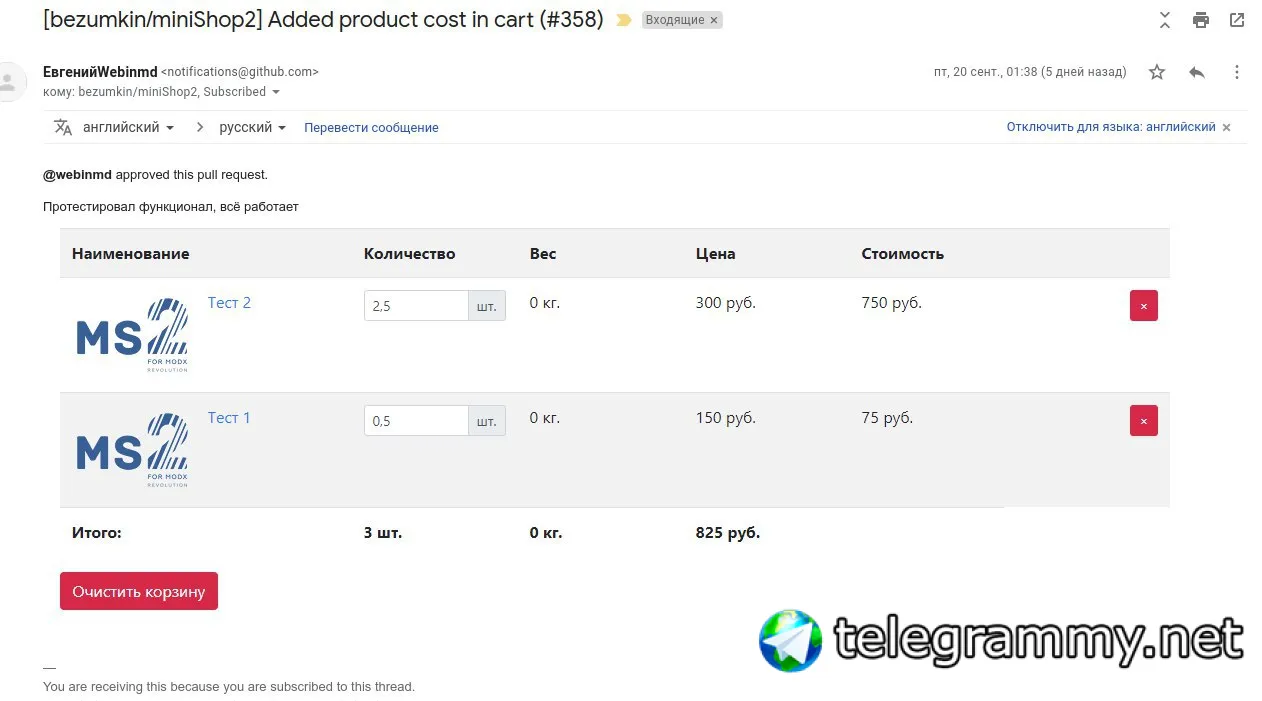Click the Очистить корзину button

[139, 591]
